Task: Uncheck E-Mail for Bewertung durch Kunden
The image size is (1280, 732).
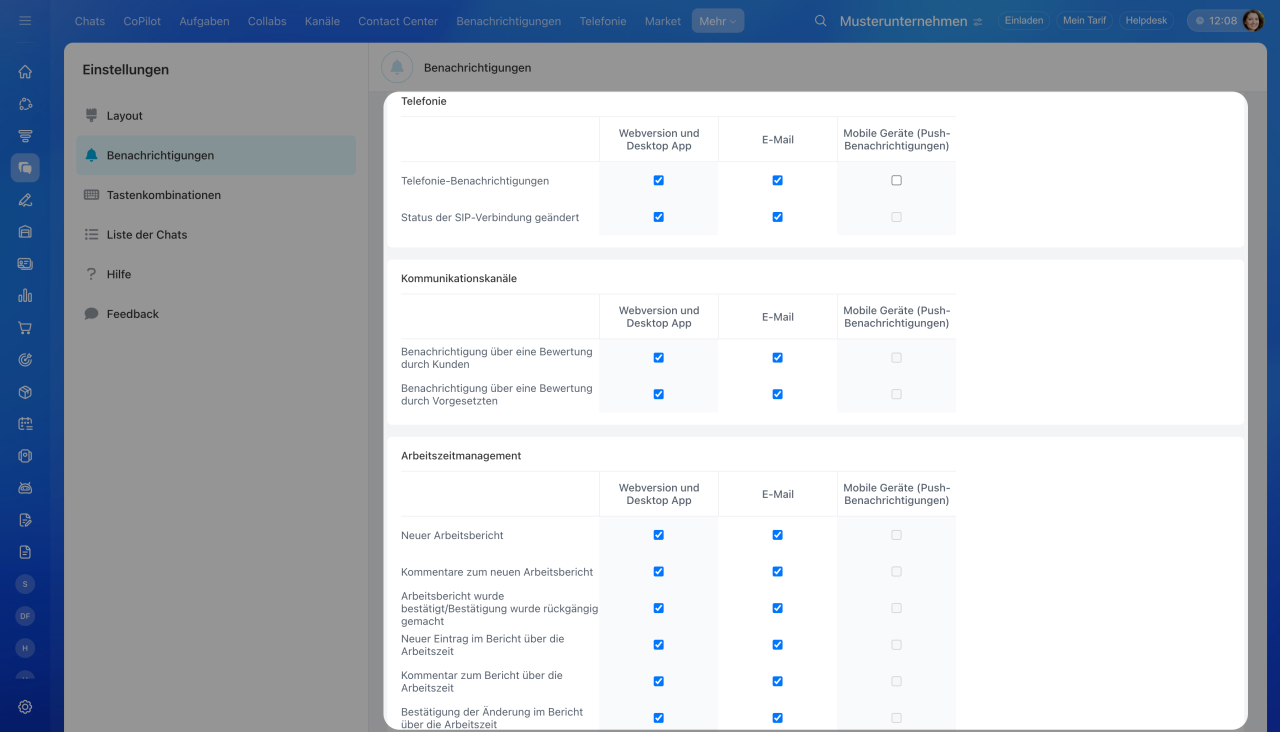Action: (x=777, y=358)
